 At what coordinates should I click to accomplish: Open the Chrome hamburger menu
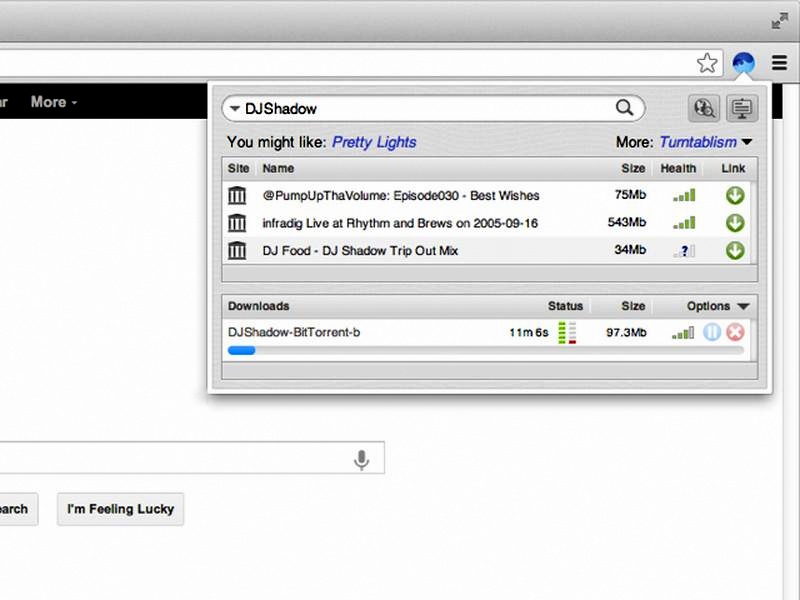(x=780, y=64)
